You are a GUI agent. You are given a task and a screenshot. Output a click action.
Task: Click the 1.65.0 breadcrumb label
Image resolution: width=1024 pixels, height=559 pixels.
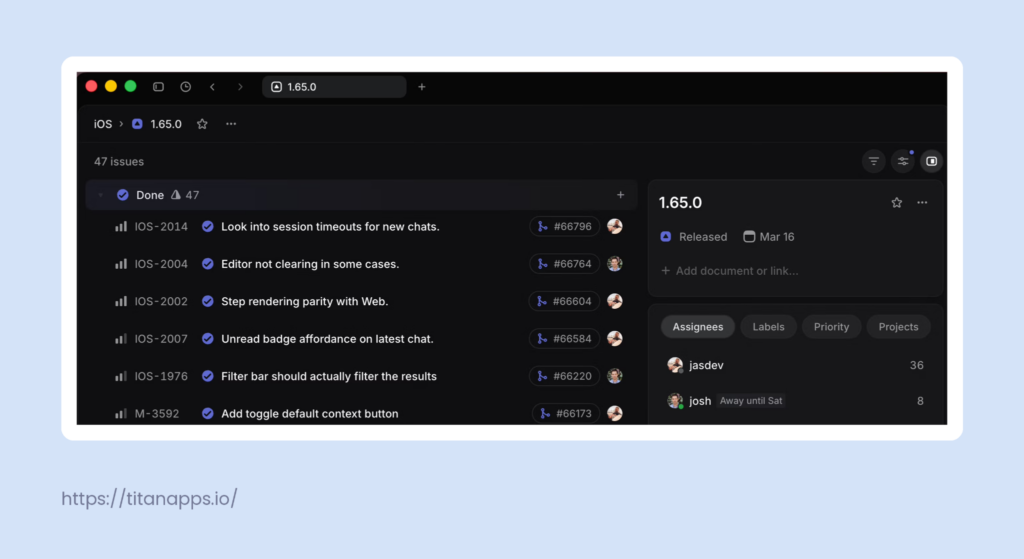[x=166, y=124]
